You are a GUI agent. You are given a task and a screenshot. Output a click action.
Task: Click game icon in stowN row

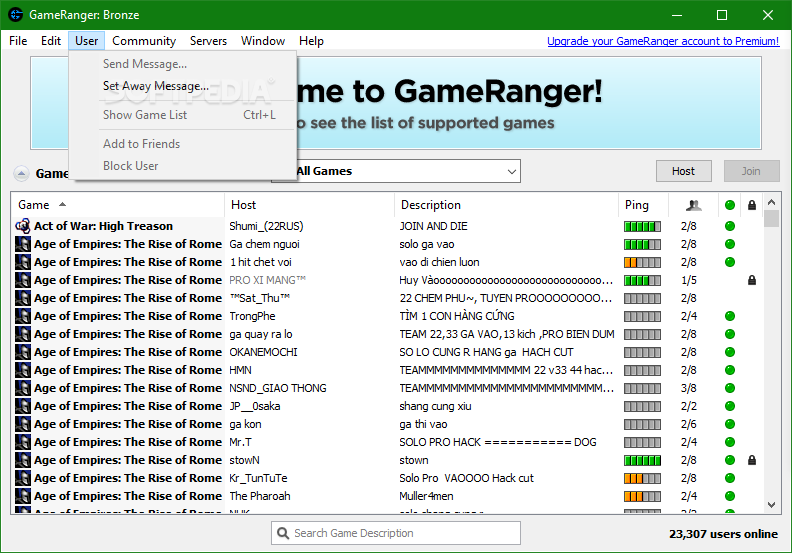tap(23, 460)
